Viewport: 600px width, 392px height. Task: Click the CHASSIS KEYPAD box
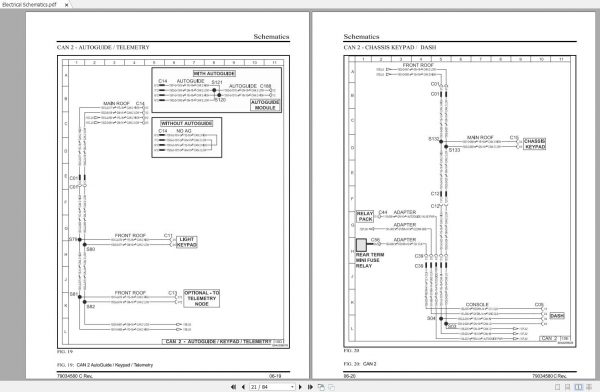[535, 144]
